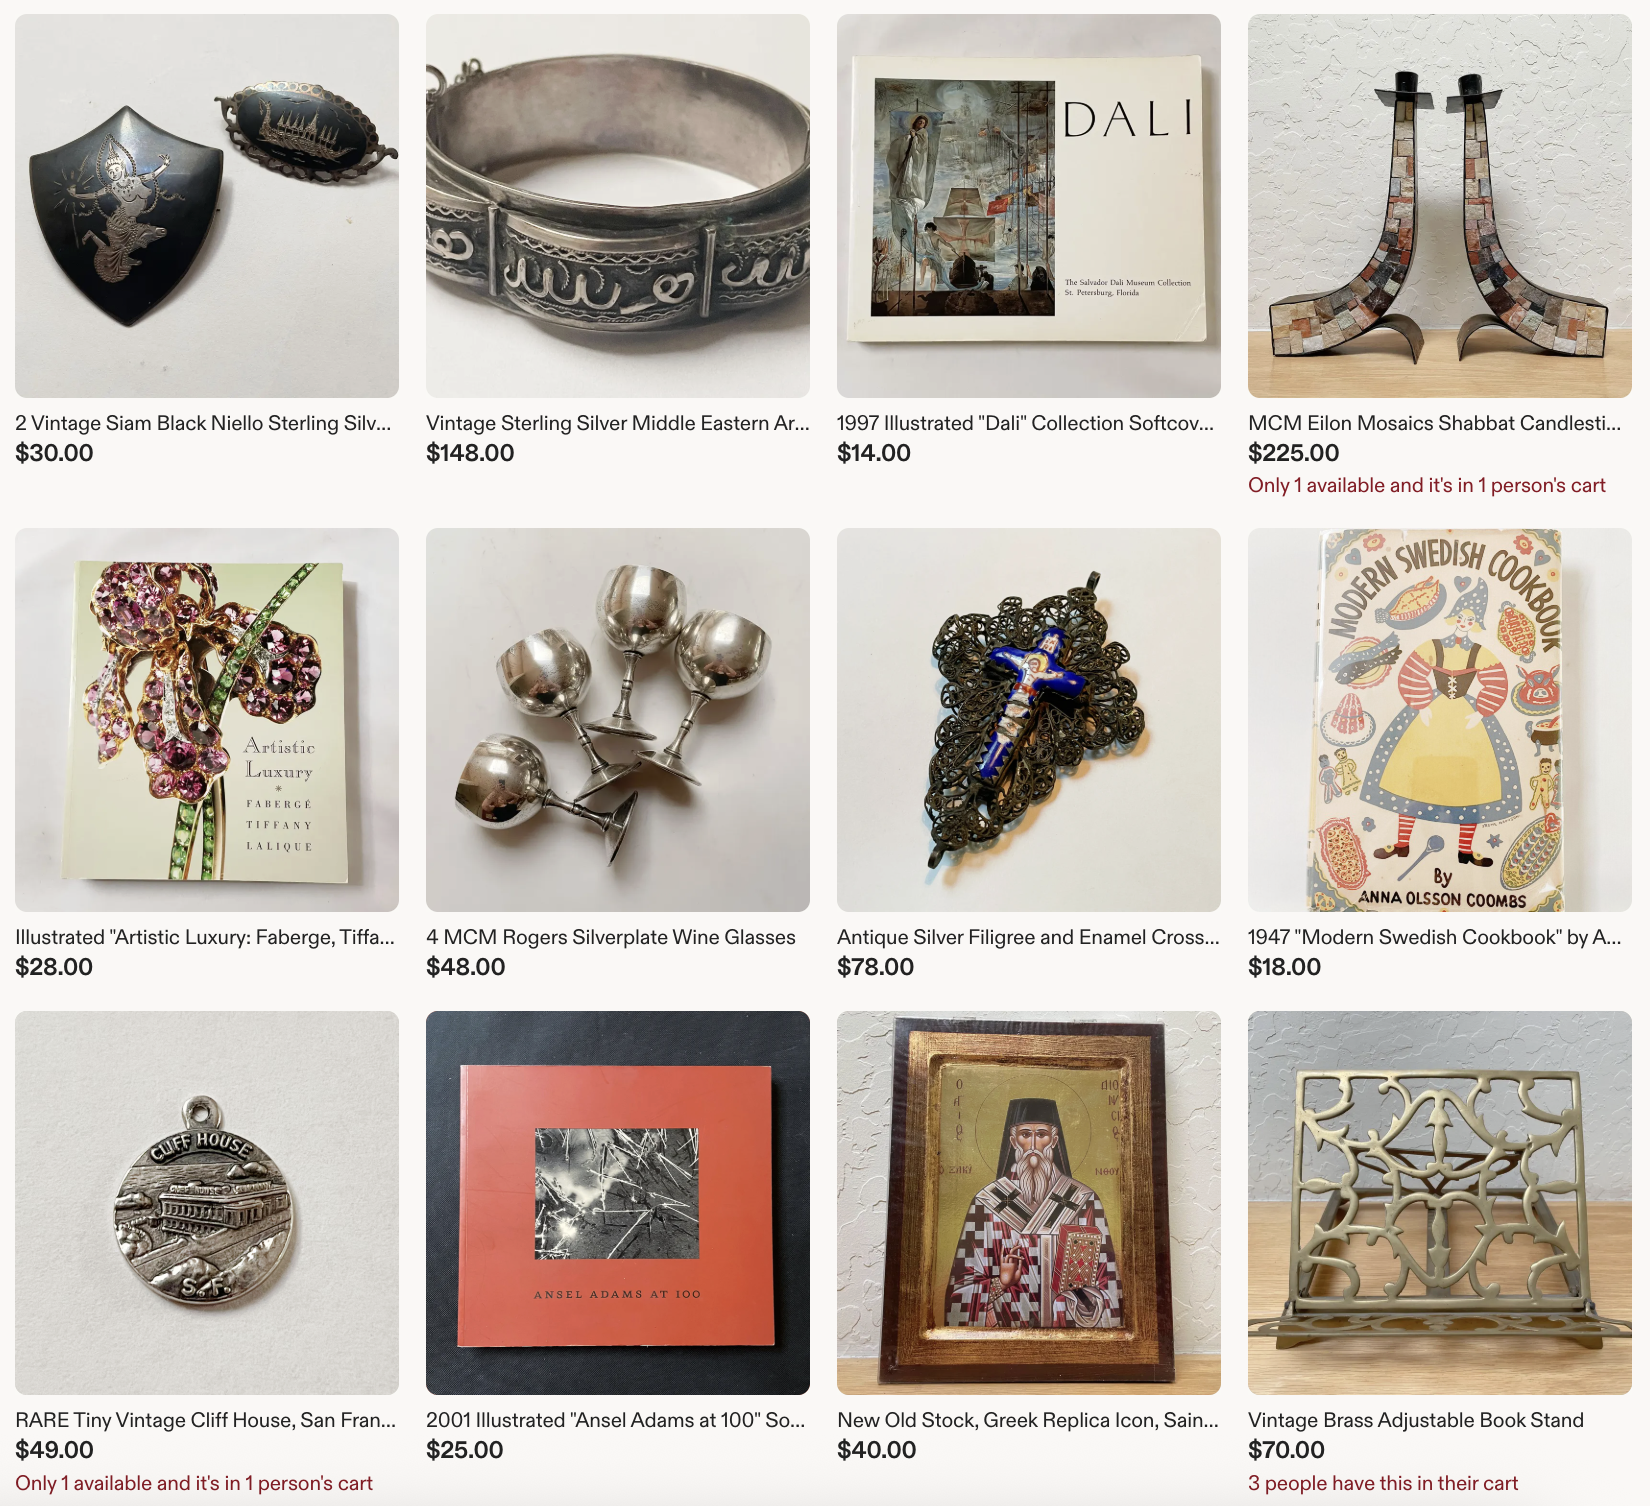Open the brass book stand photo
This screenshot has width=1650, height=1506.
tap(1440, 1203)
